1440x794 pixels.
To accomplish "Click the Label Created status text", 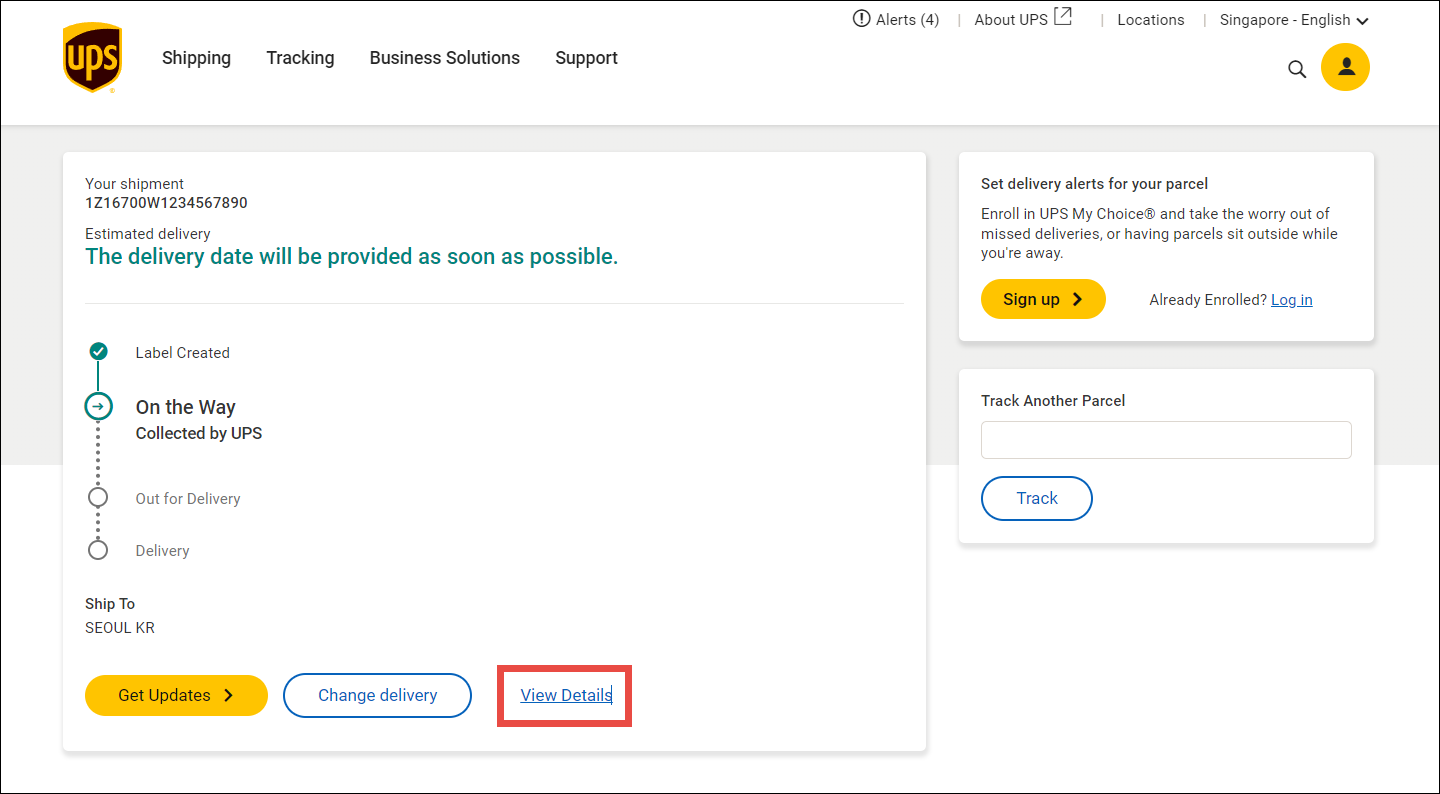I will point(183,353).
